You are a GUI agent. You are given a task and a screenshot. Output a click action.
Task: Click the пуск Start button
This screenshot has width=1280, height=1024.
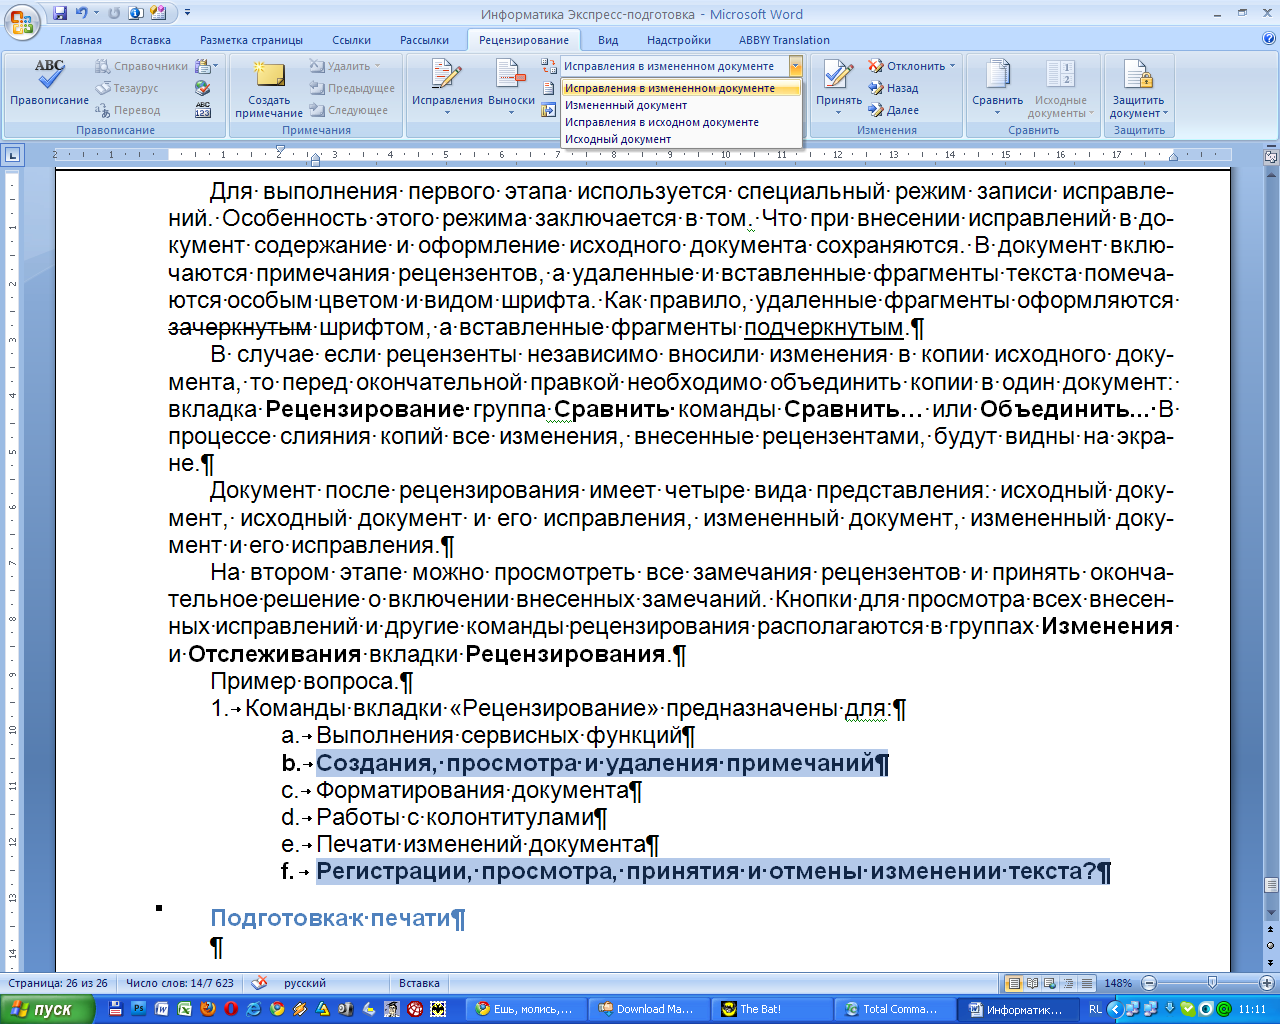coord(47,1009)
